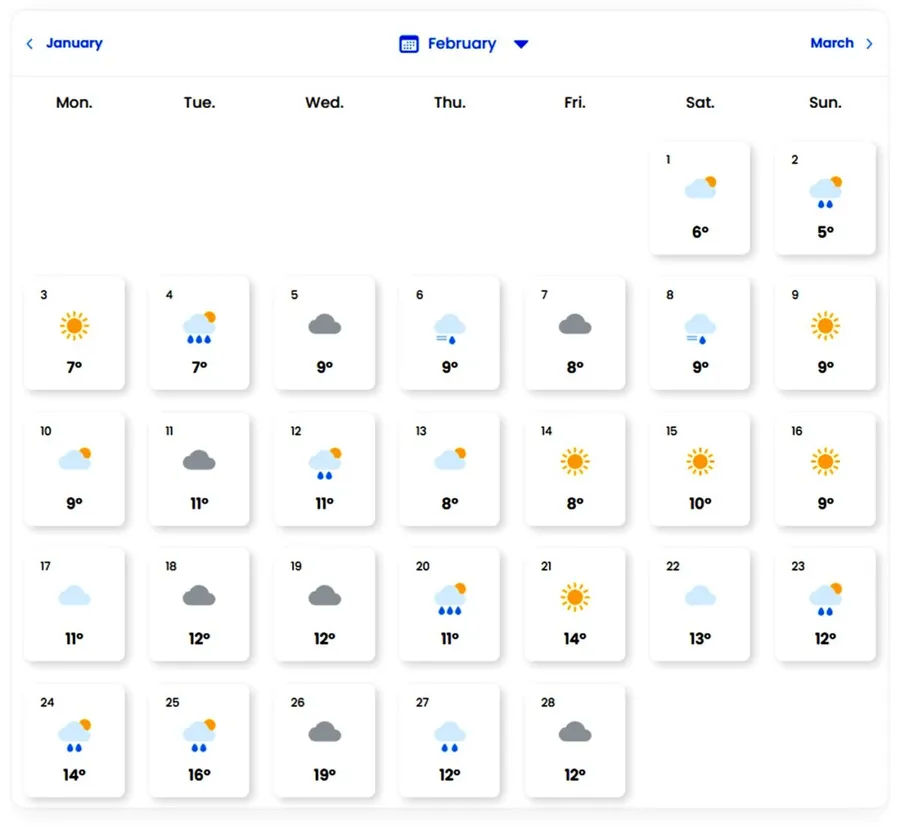The height and width of the screenshot is (830, 900).
Task: Select the sunny icon on February 3
Action: 74,325
